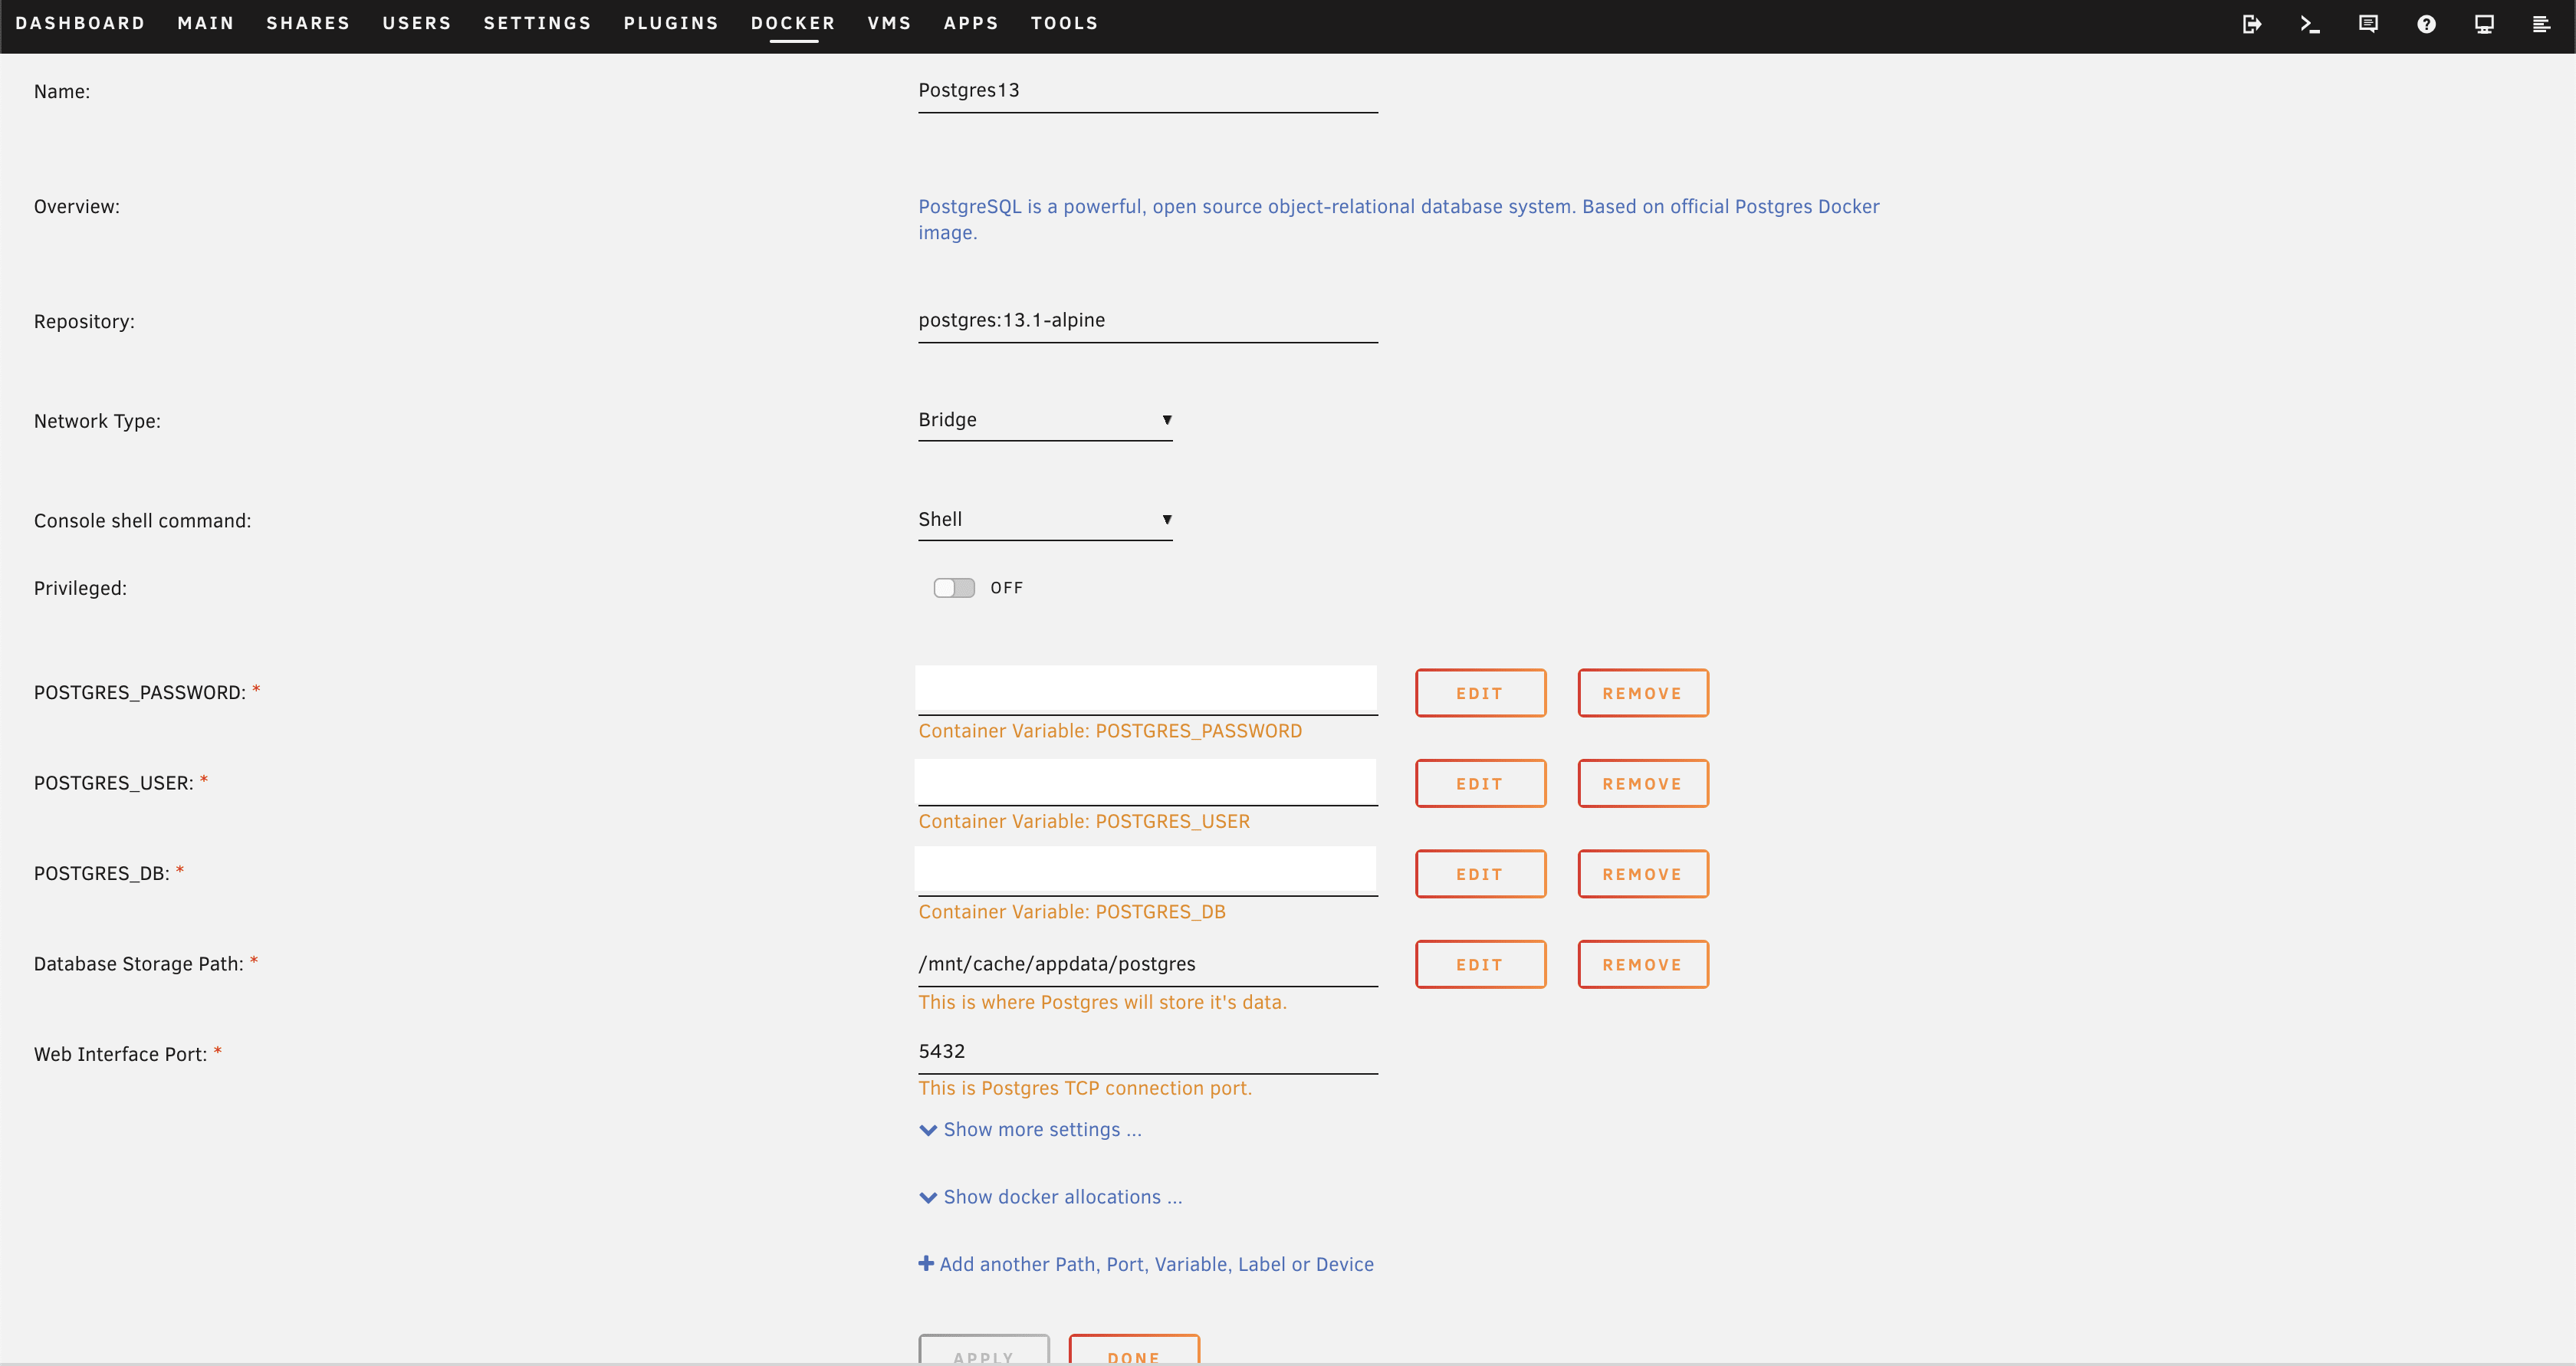The width and height of the screenshot is (2576, 1366).
Task: Switch to the Plugins tab
Action: point(671,23)
